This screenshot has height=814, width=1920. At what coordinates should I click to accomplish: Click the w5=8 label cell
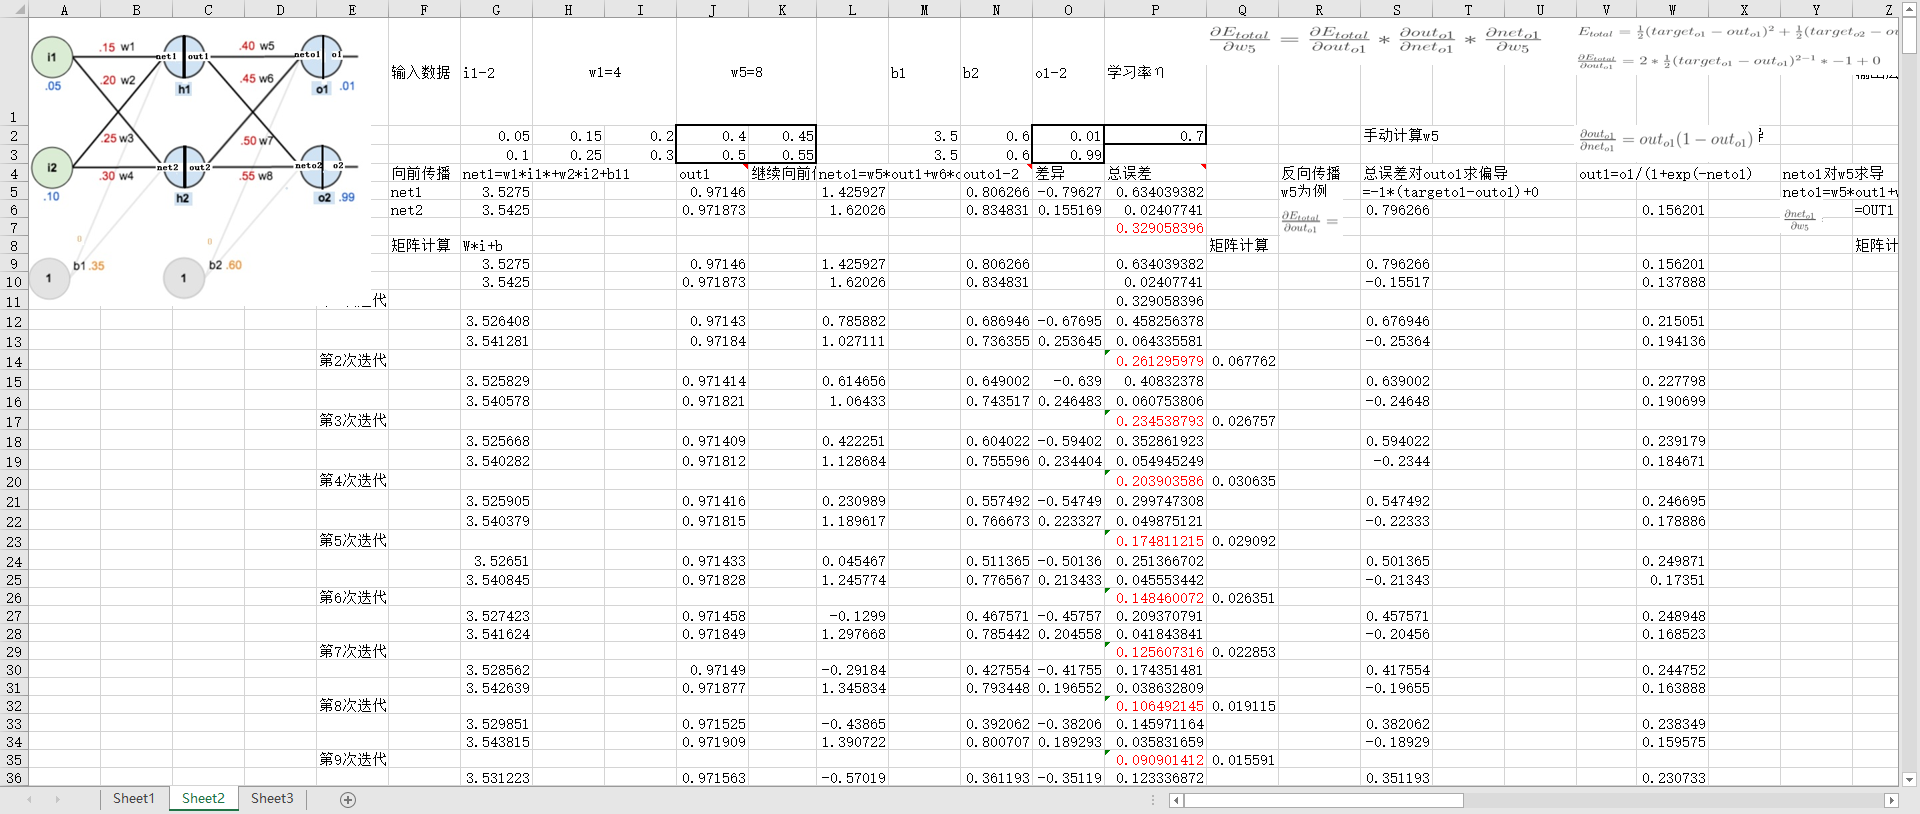(746, 72)
